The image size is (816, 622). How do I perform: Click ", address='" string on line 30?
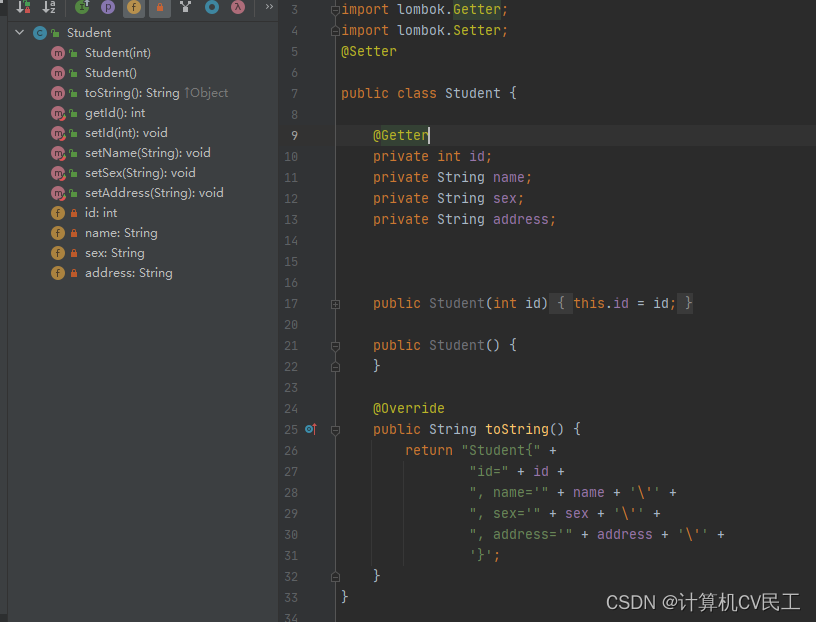(x=521, y=534)
